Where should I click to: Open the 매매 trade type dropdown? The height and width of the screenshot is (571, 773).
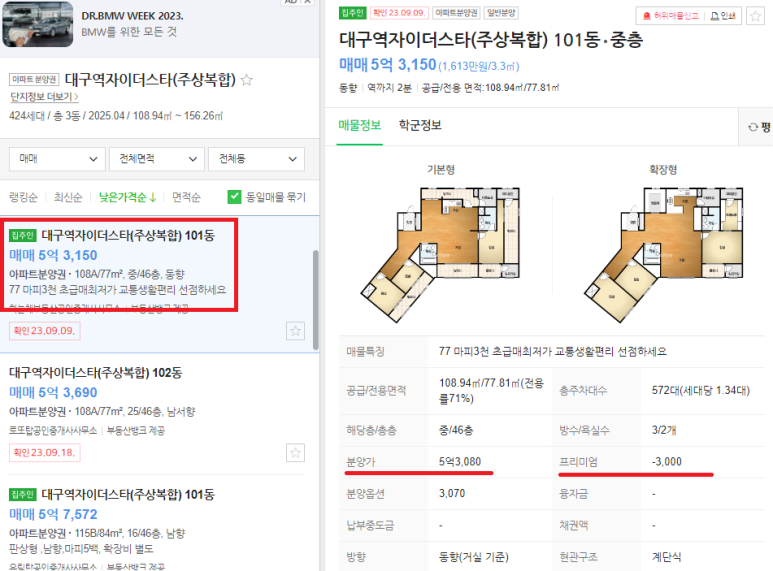[57, 159]
